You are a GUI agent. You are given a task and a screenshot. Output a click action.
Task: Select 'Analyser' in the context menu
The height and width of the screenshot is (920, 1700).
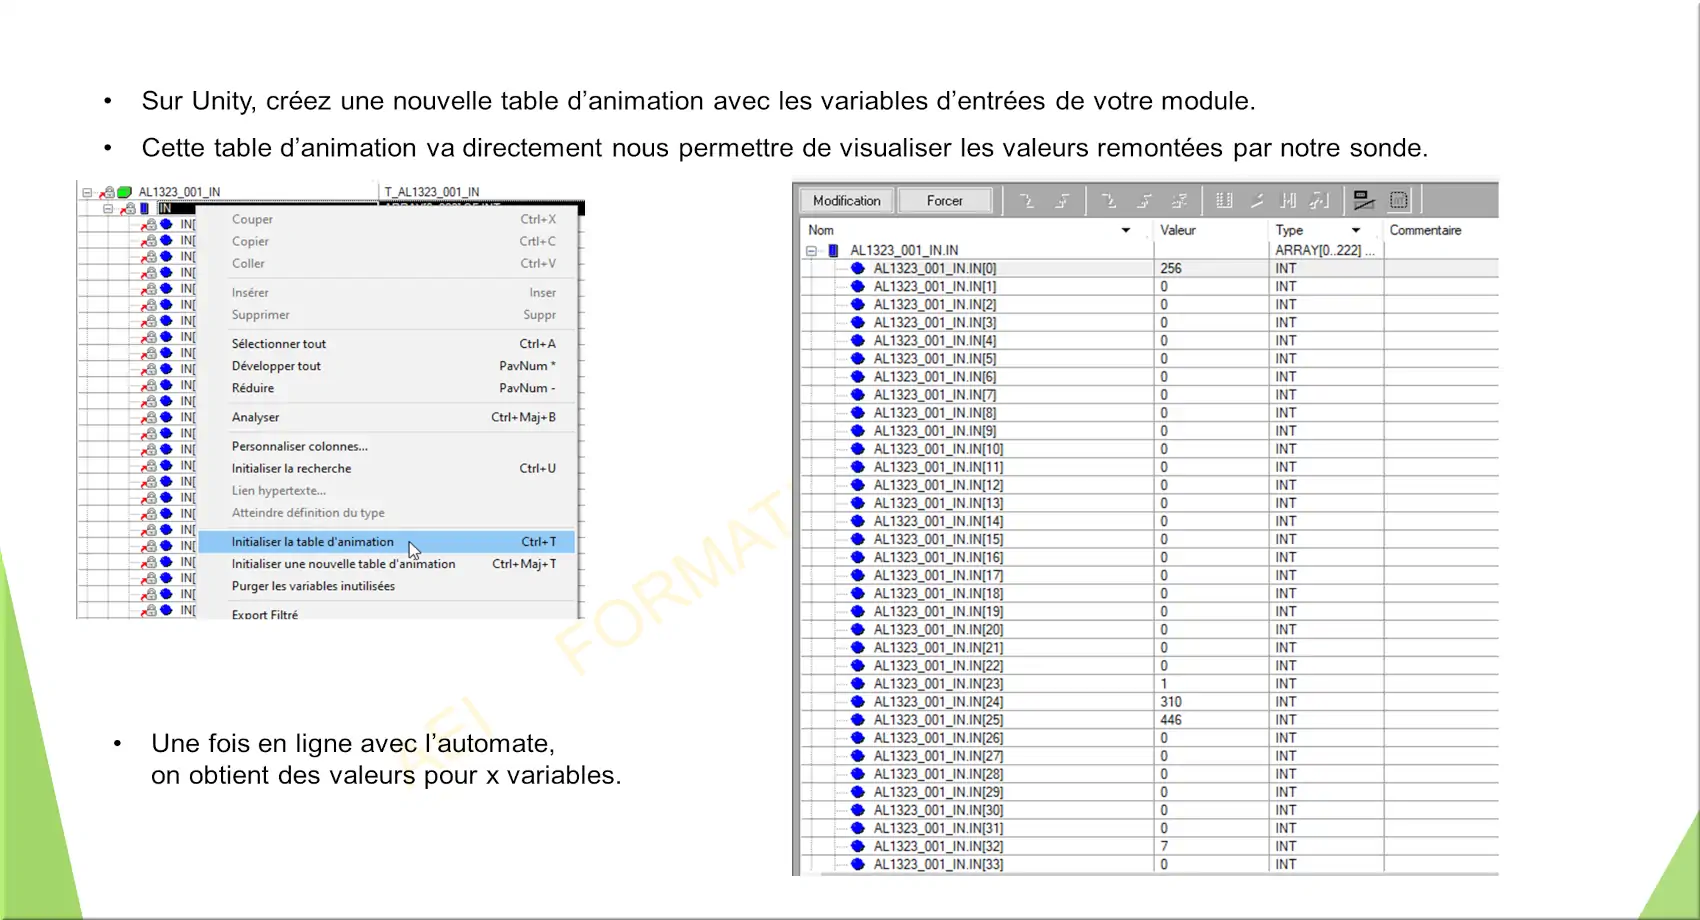click(387, 417)
